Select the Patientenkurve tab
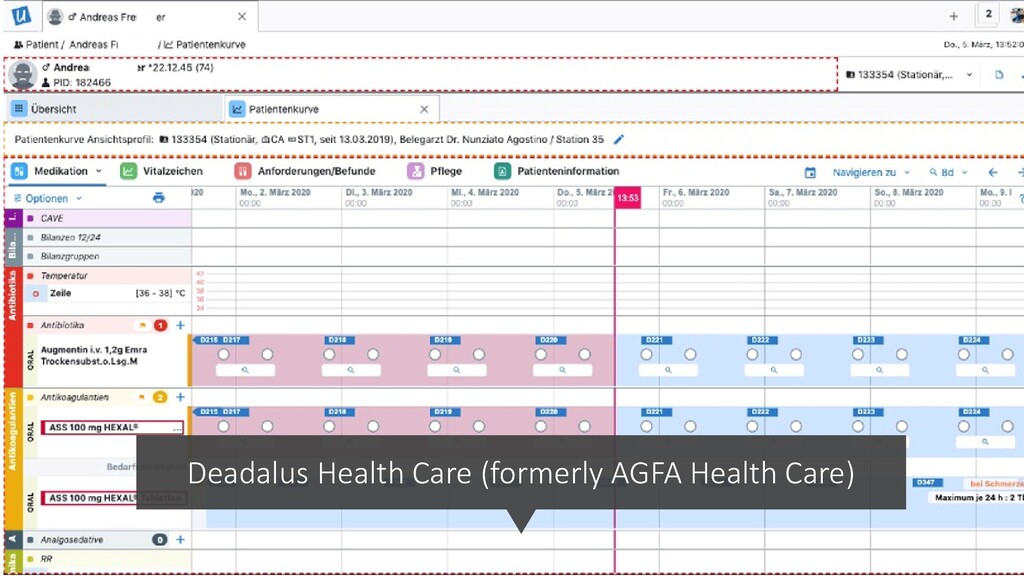Image resolution: width=1024 pixels, height=576 pixels. [x=332, y=109]
